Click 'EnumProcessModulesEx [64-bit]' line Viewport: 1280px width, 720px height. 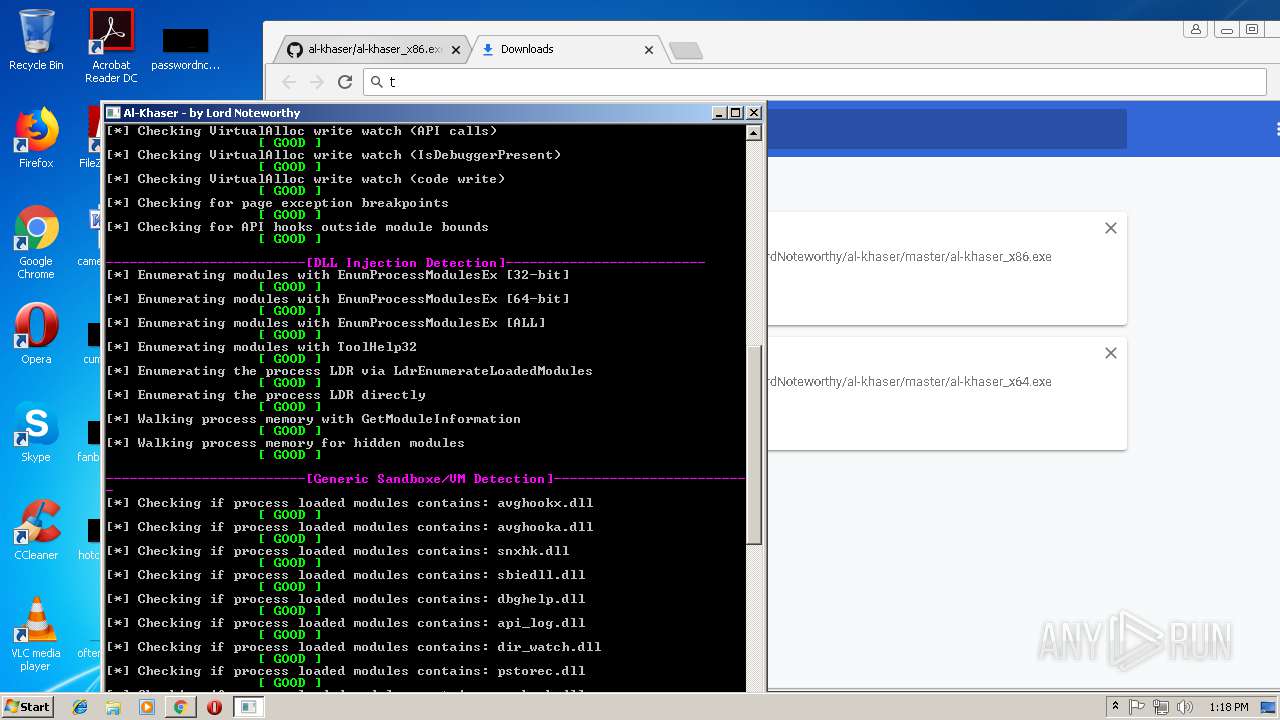tap(337, 299)
